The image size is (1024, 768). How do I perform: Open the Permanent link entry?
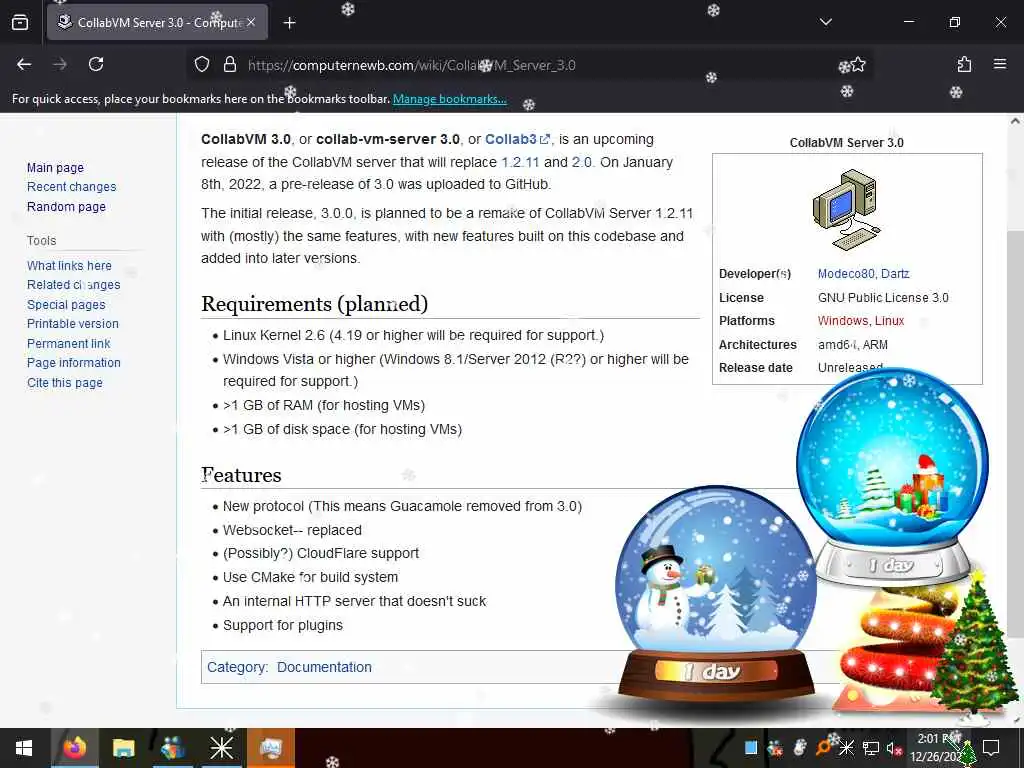69,343
